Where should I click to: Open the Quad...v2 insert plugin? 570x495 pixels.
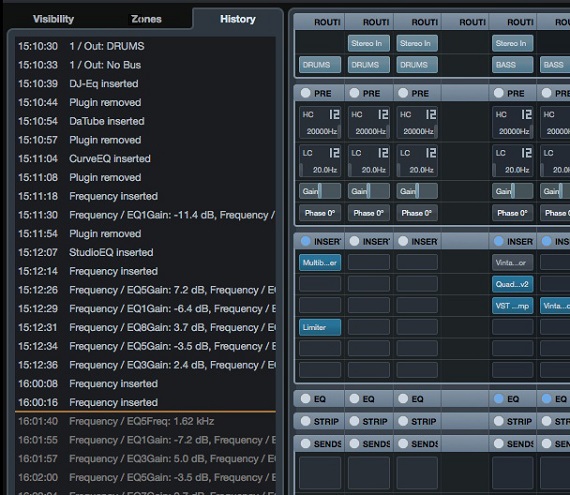point(513,284)
